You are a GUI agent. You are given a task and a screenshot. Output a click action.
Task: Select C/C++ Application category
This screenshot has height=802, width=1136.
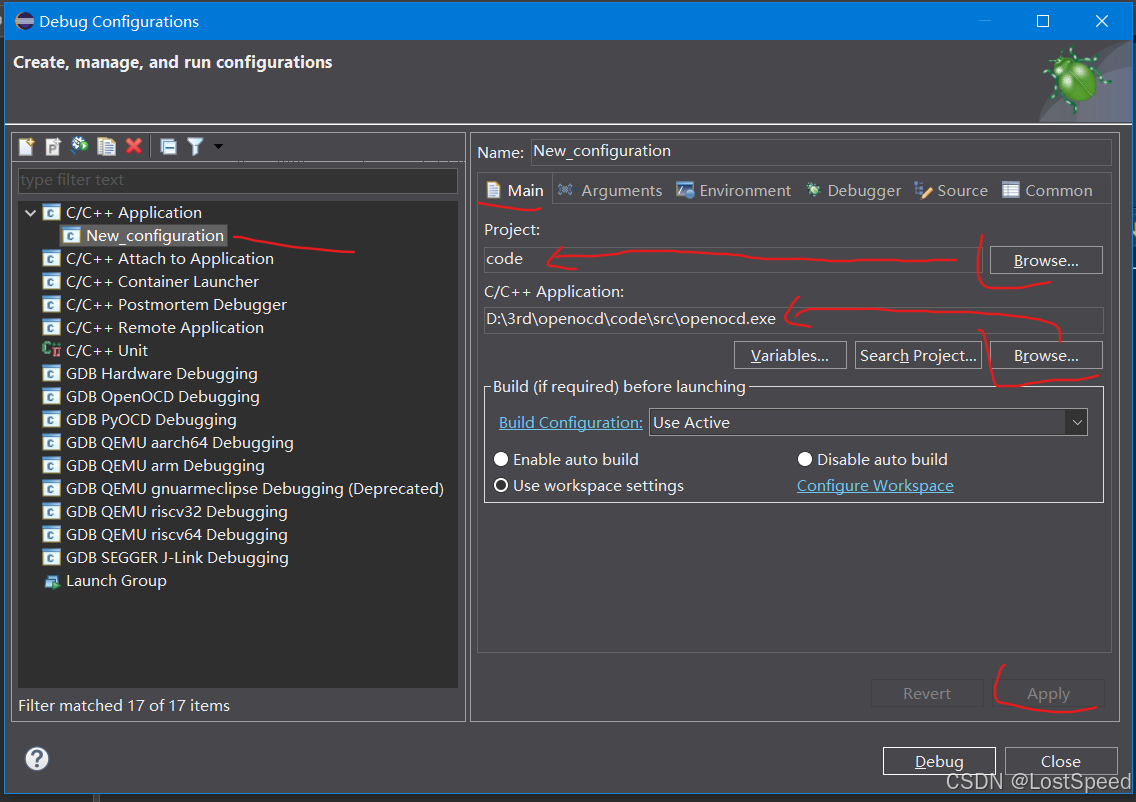[x=133, y=213]
